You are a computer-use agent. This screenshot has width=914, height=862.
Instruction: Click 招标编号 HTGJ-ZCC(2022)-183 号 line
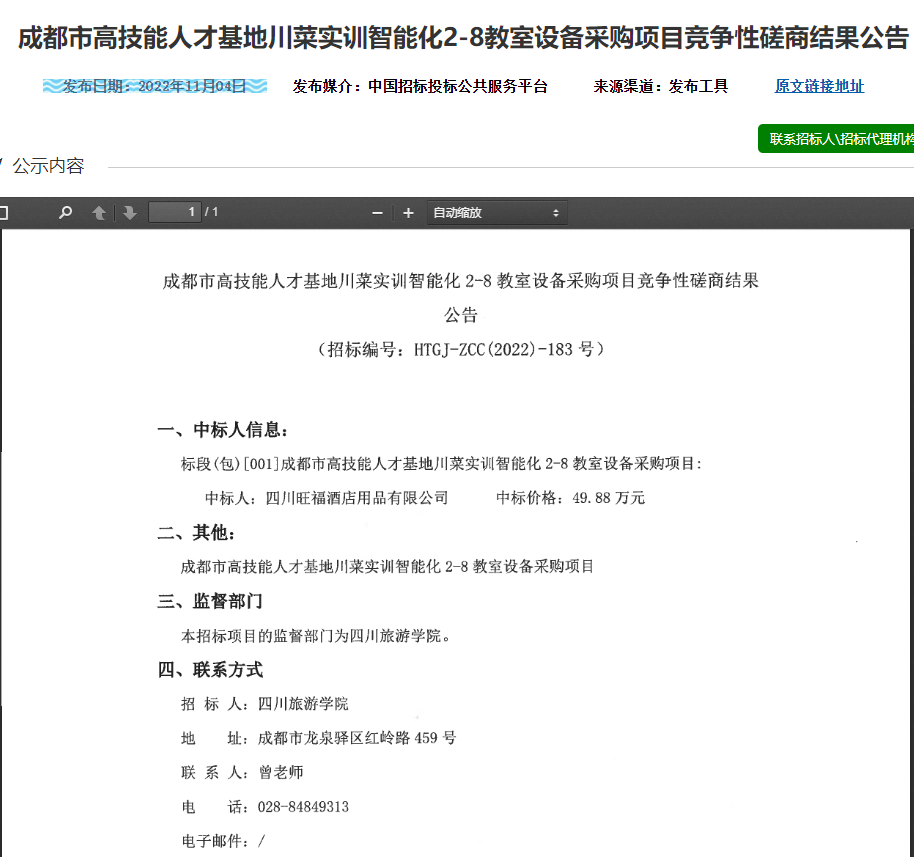tap(460, 350)
